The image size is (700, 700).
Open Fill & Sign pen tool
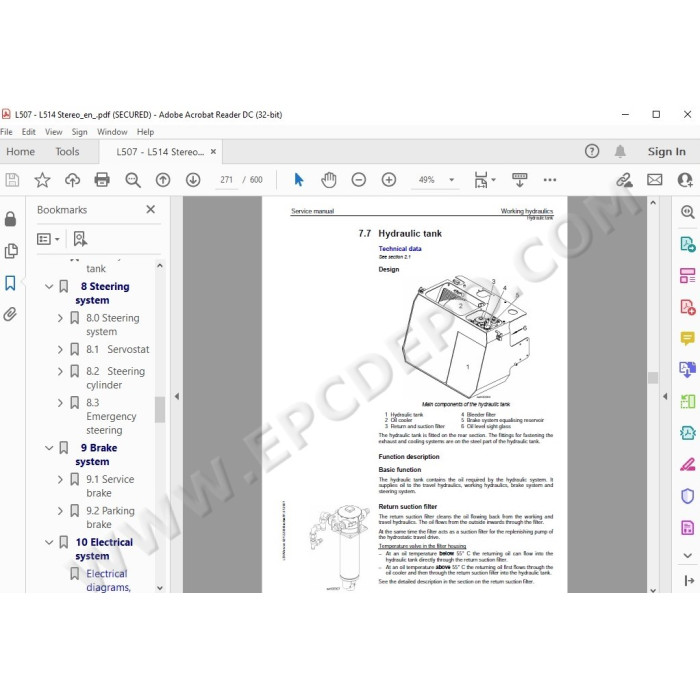(x=687, y=464)
